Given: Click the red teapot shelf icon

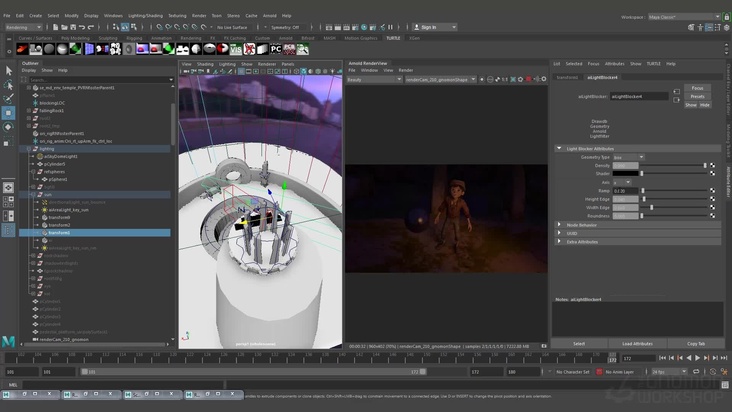Looking at the screenshot, I should click(x=22, y=49).
